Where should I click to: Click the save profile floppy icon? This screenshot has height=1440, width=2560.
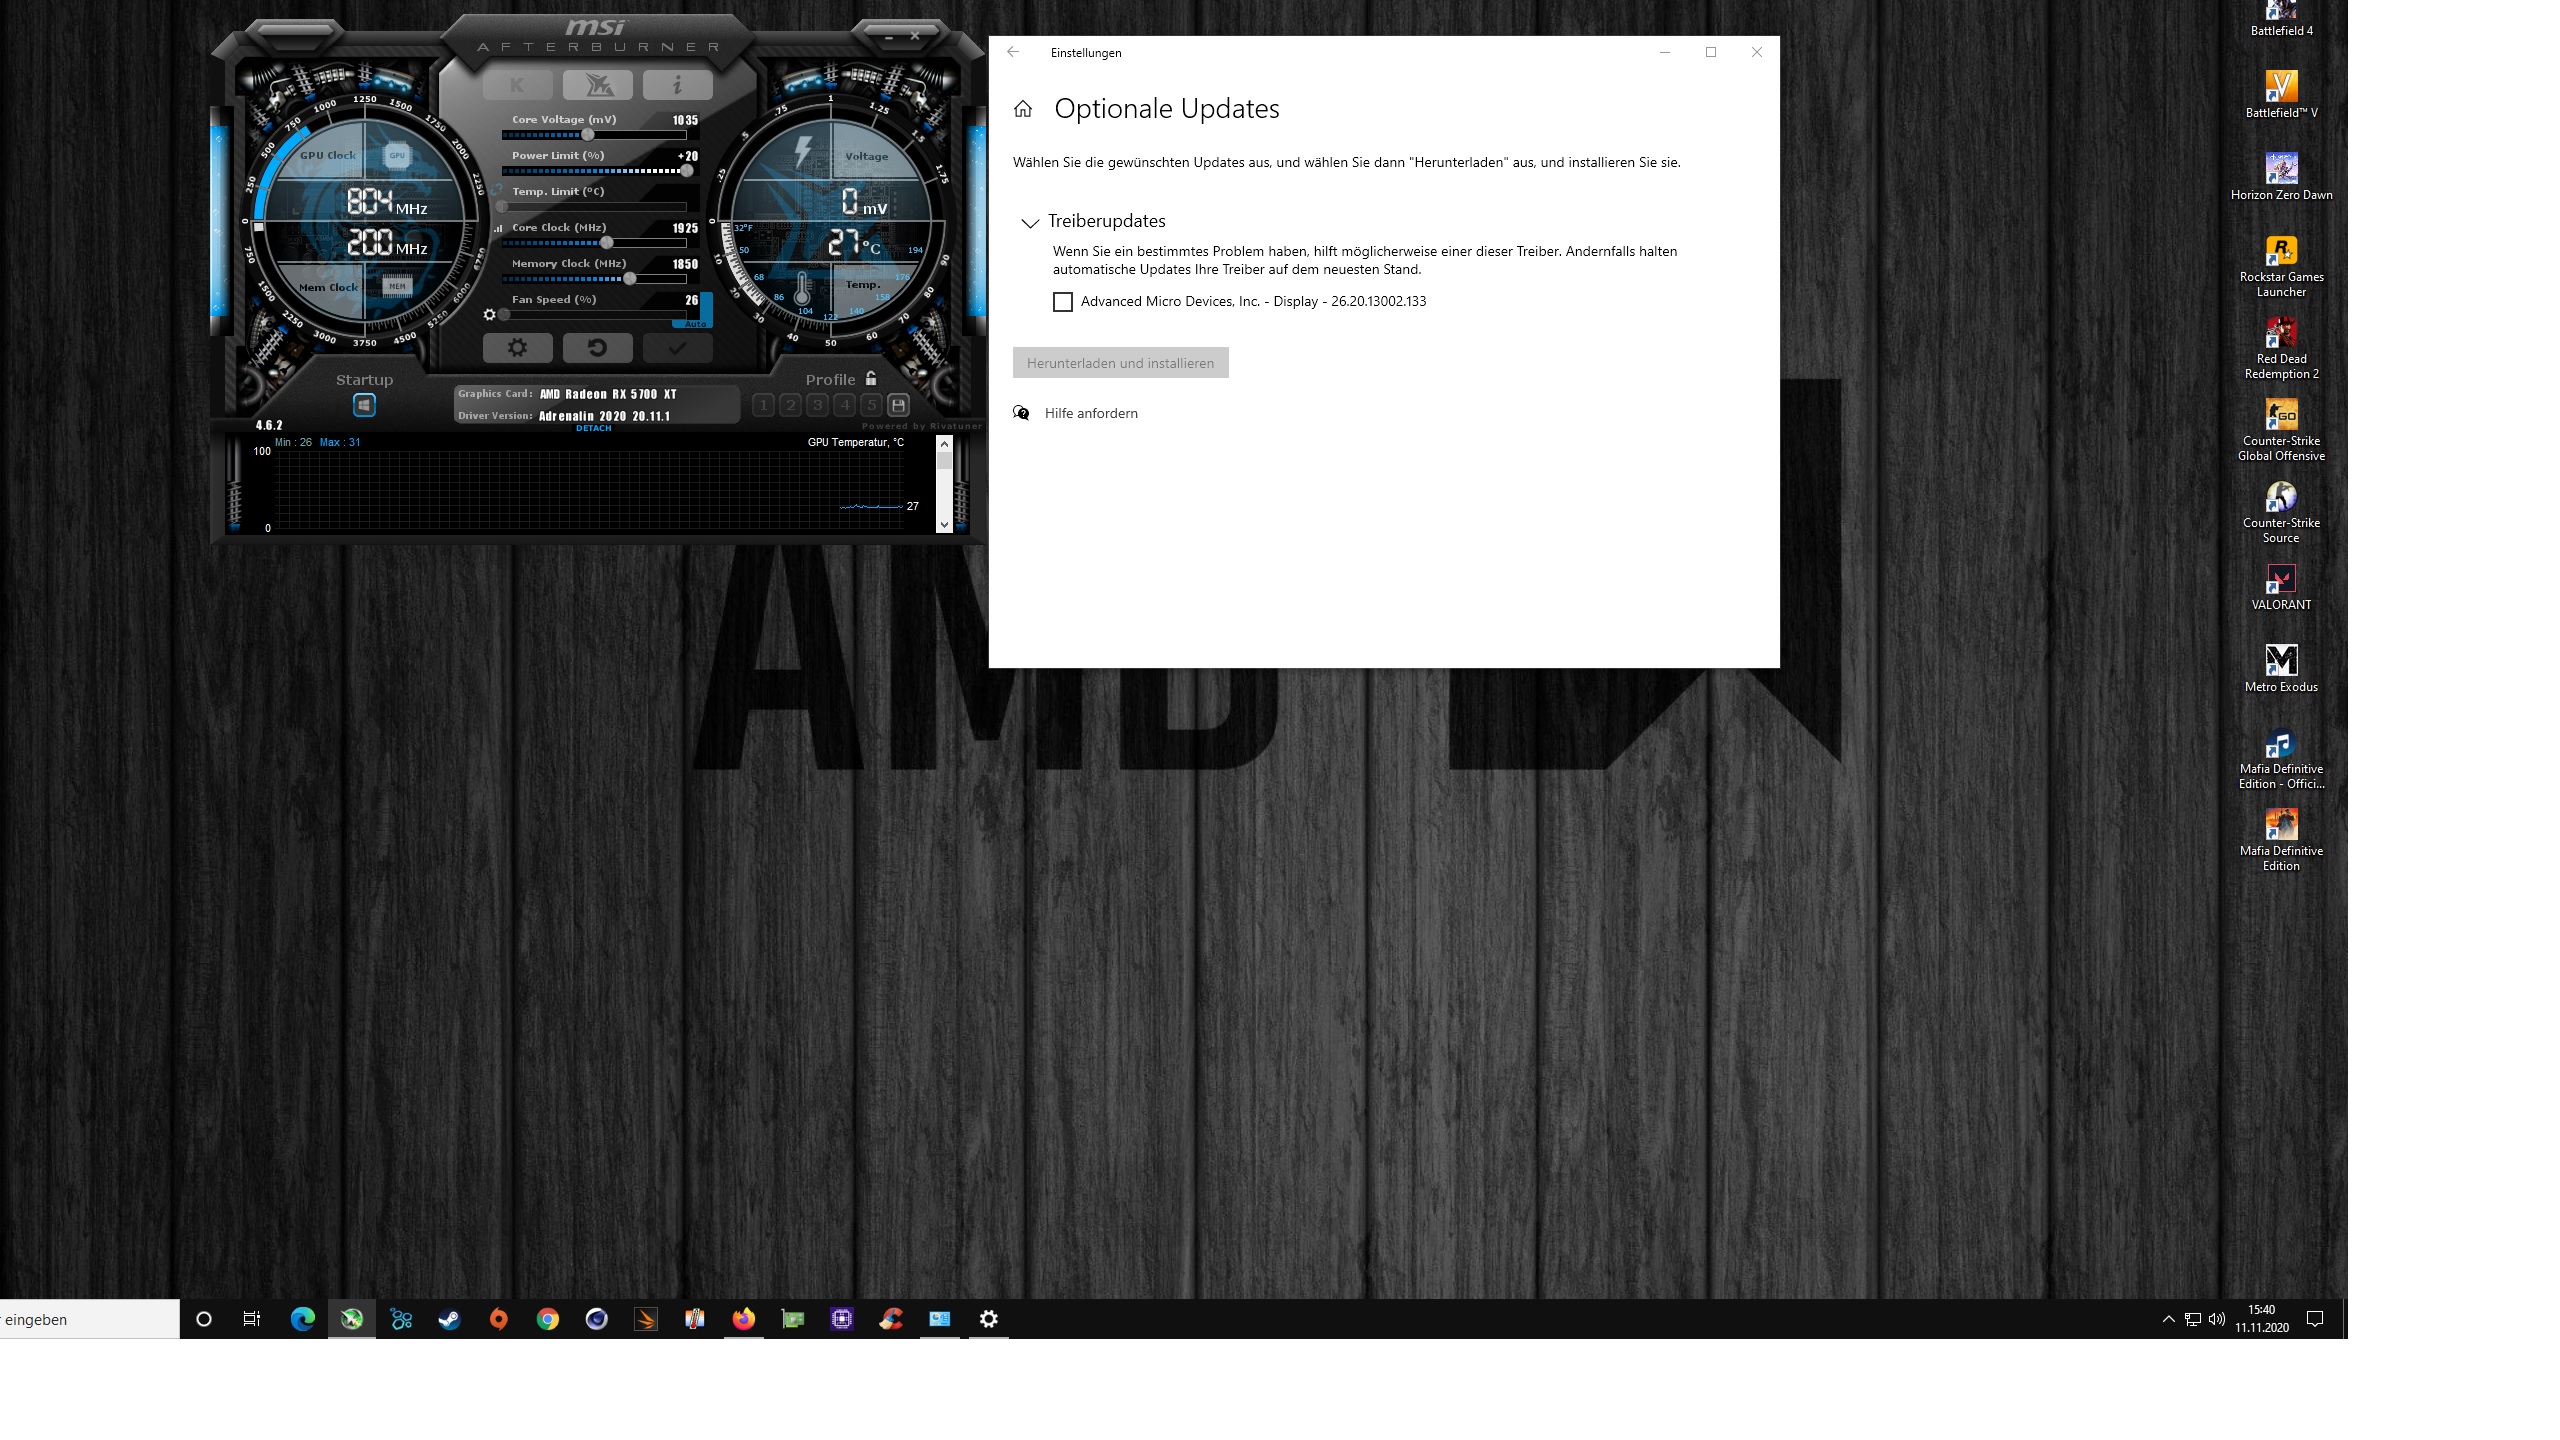[x=898, y=405]
